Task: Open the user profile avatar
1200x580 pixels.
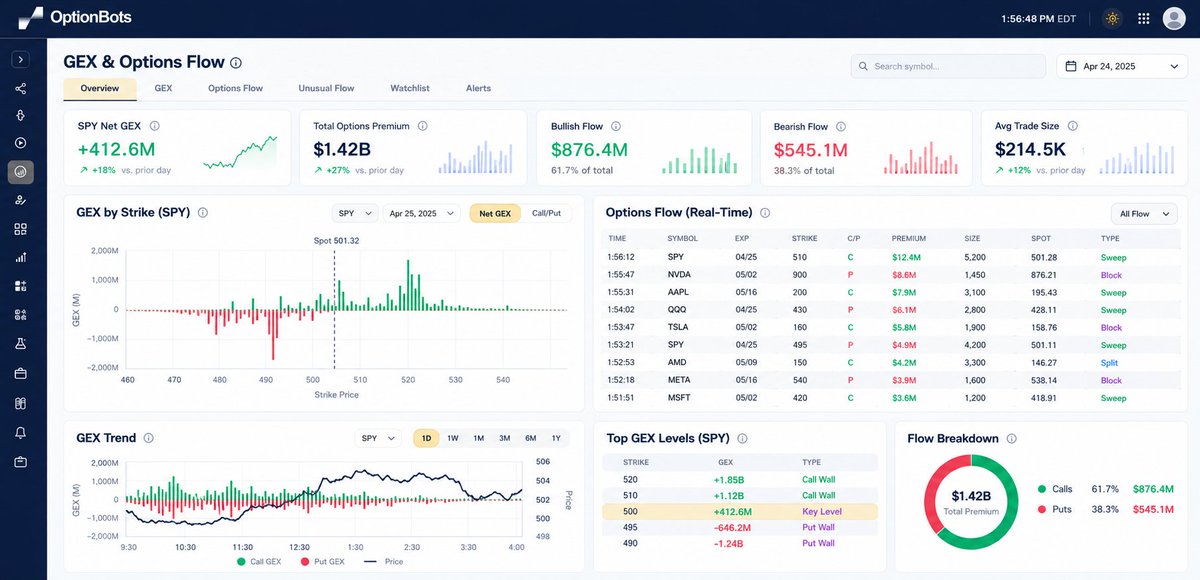Action: 1174,18
